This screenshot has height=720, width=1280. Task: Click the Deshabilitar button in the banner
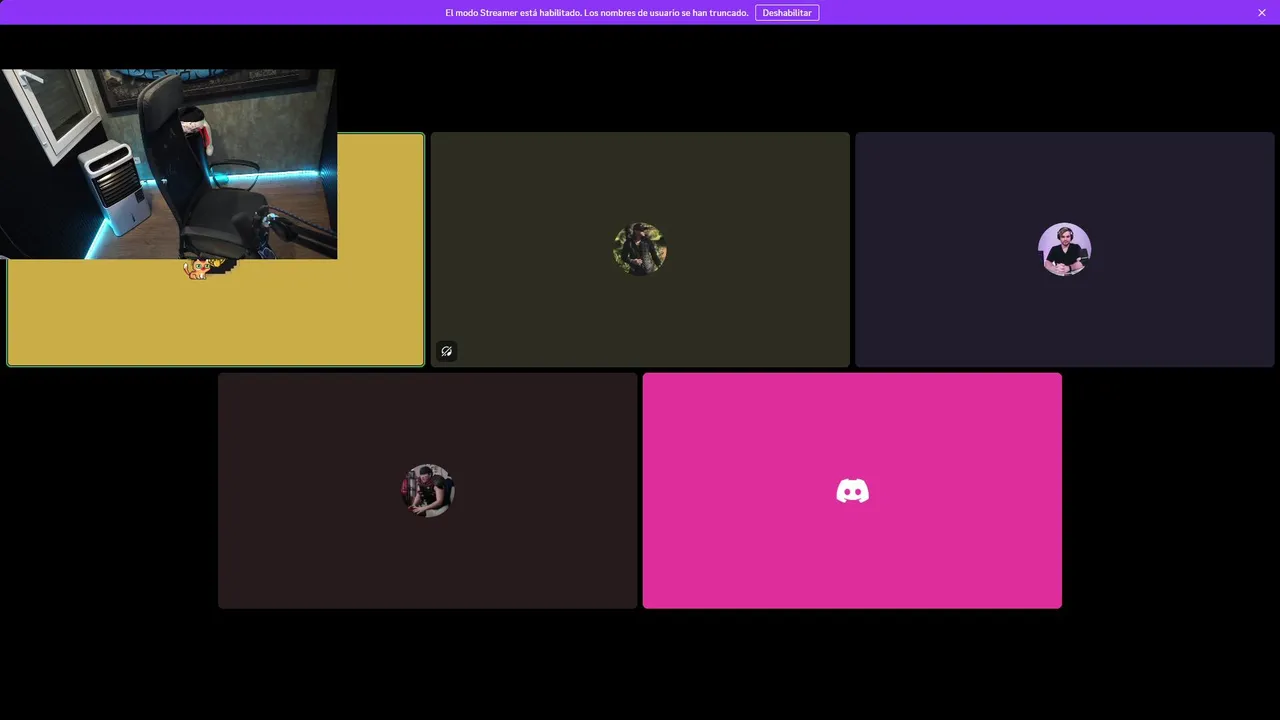(787, 13)
